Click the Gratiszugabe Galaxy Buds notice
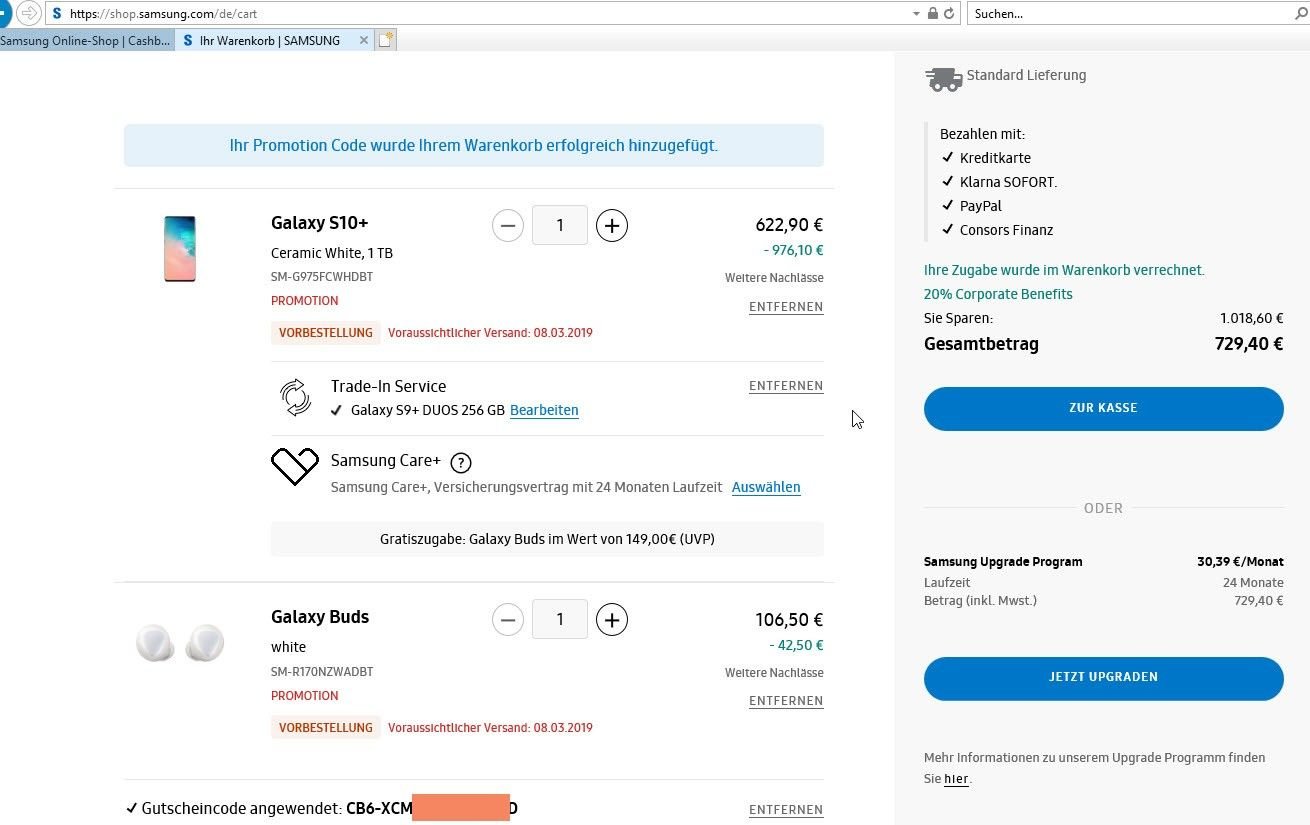 click(x=547, y=539)
